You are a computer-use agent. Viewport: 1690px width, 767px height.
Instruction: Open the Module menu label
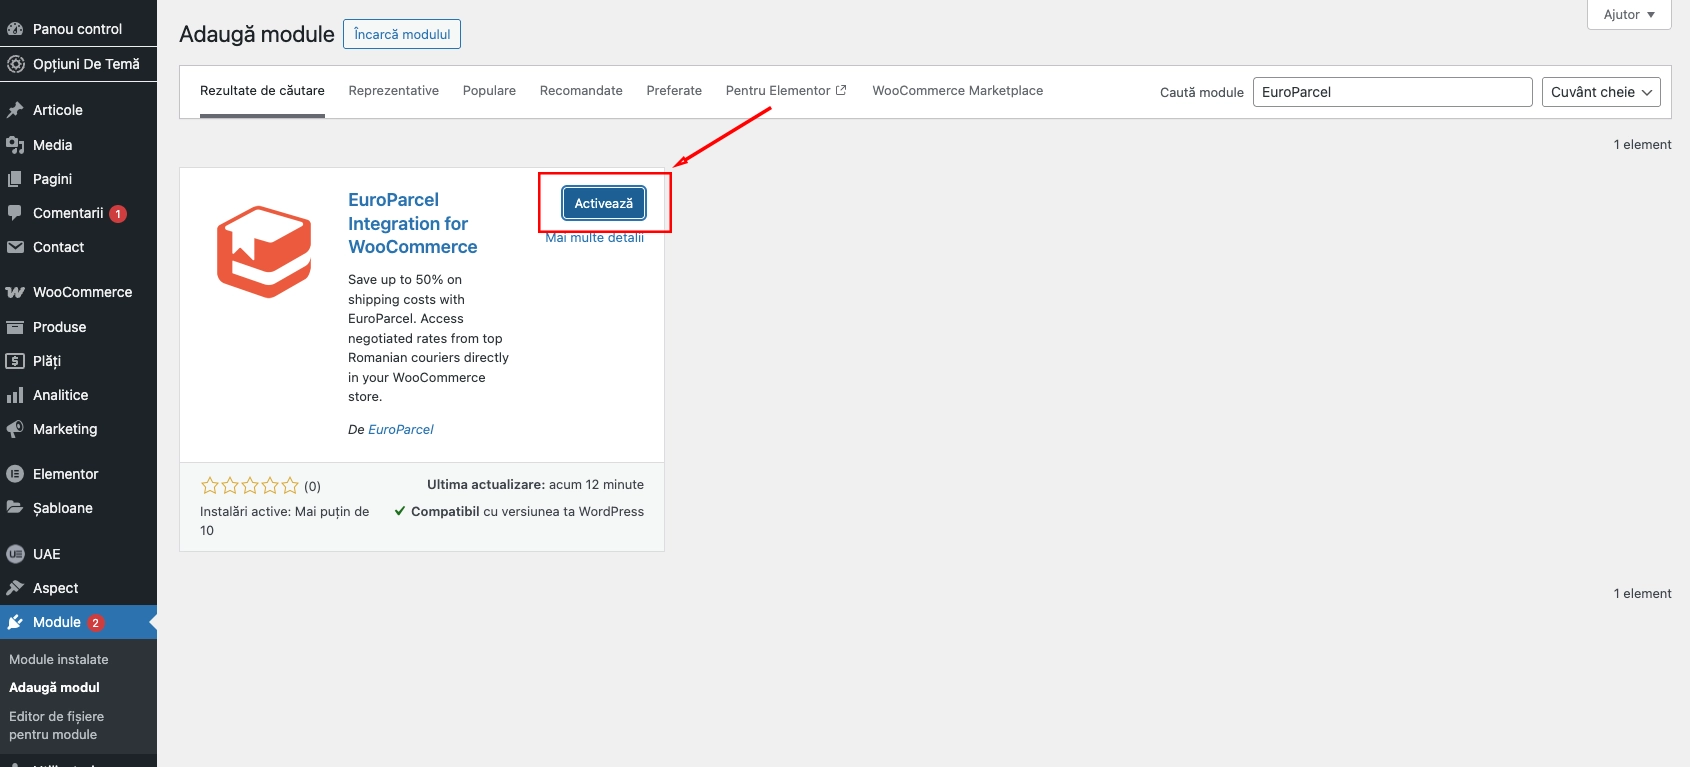[x=57, y=622]
